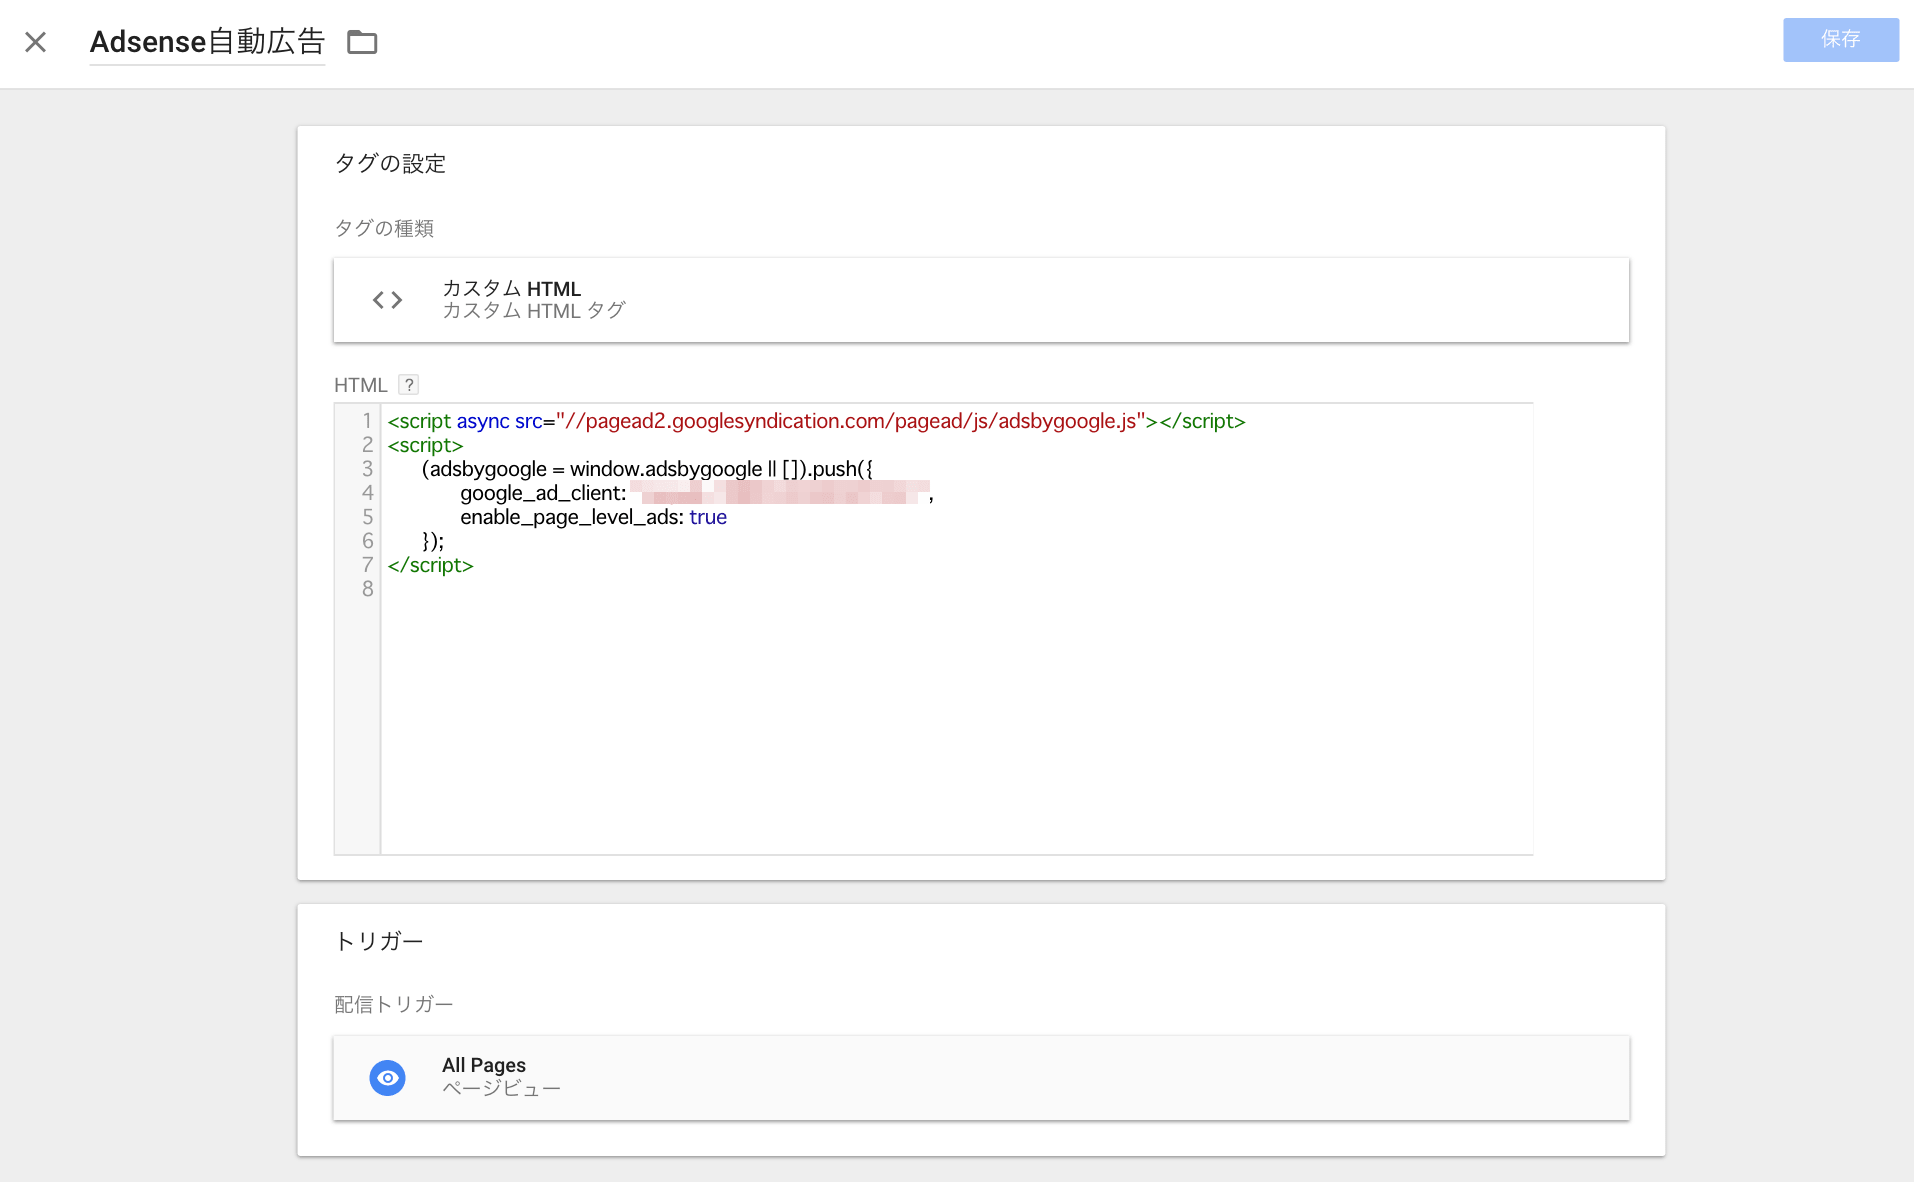Open folder selector next to tag name
1914x1182 pixels.
tap(362, 42)
